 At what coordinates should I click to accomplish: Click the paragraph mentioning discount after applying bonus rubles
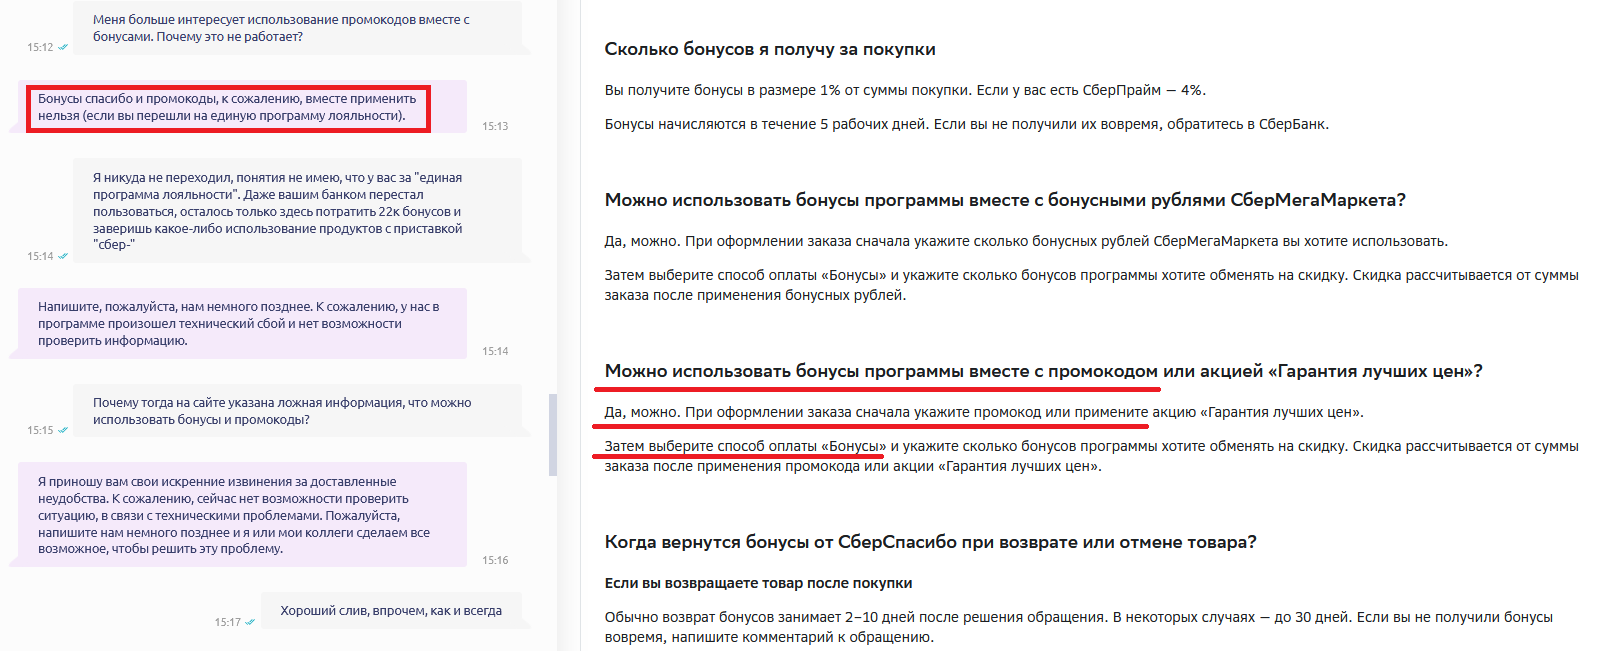(1092, 285)
